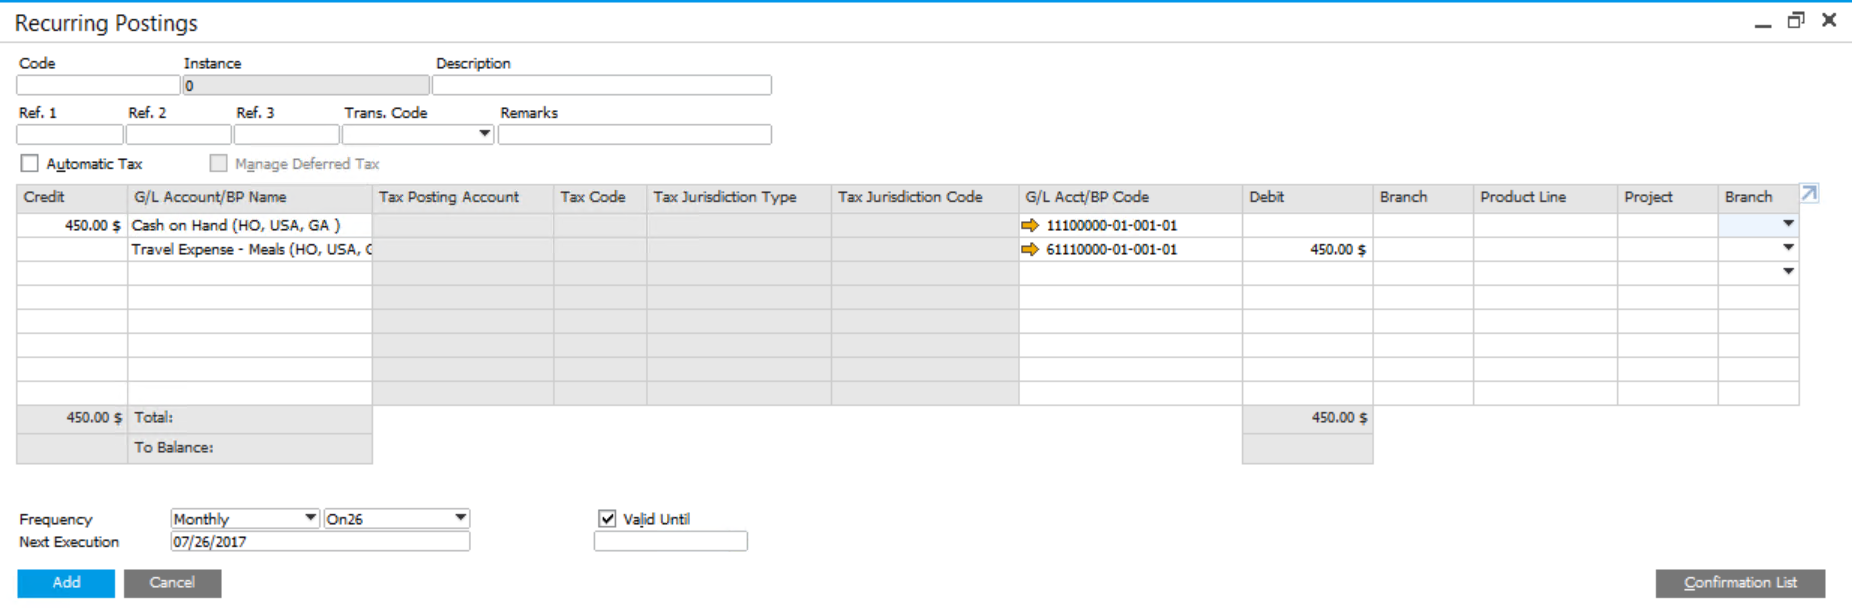
Task: Enable the Automatic Tax checkbox
Action: [30, 164]
